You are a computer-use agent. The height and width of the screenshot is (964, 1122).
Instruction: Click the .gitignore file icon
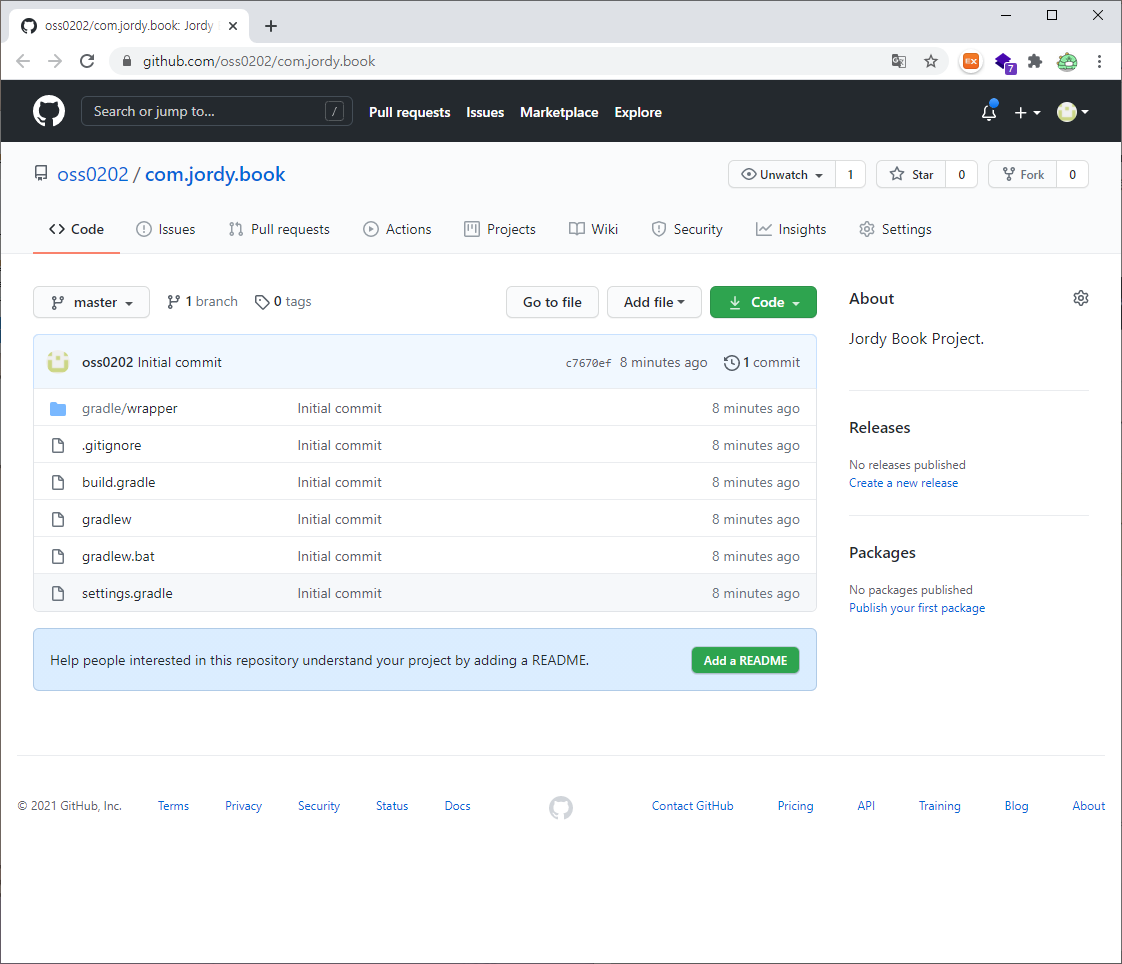tap(58, 446)
